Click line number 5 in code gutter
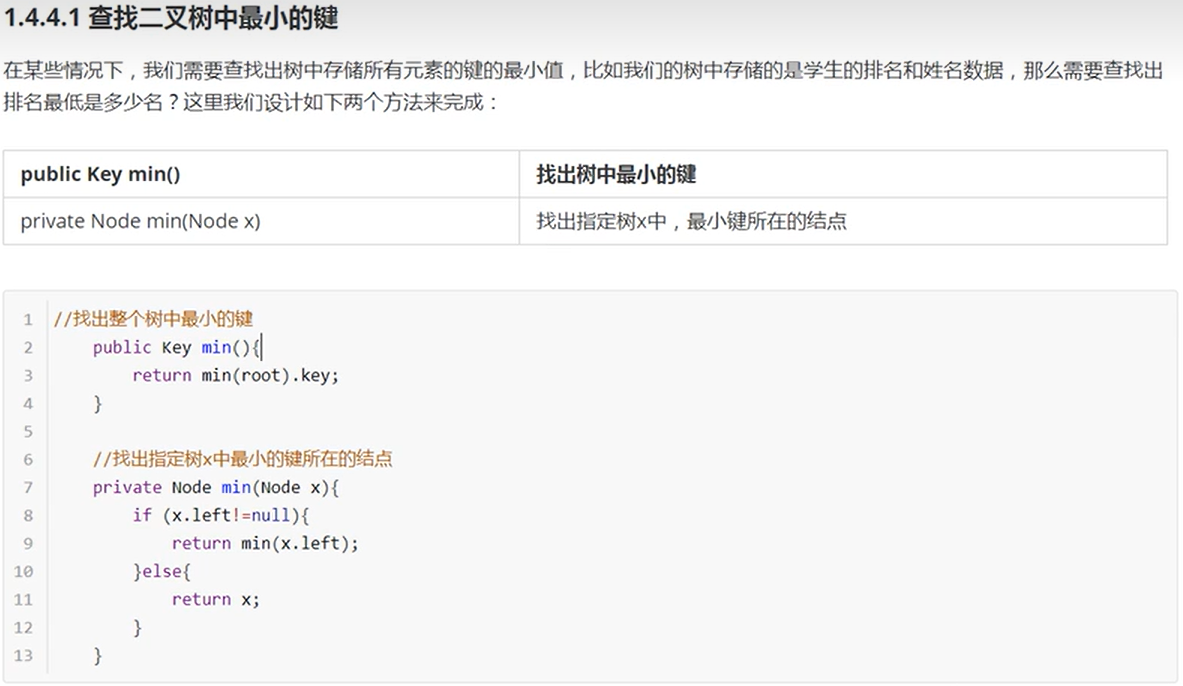Viewport: 1183px width, 686px height. tap(28, 432)
